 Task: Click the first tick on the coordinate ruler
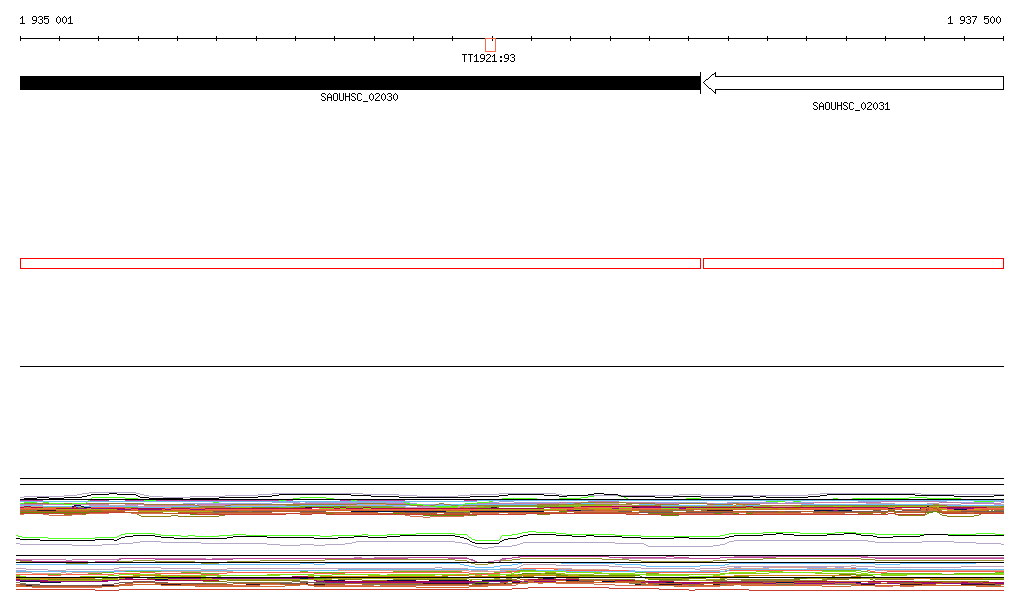(x=21, y=39)
